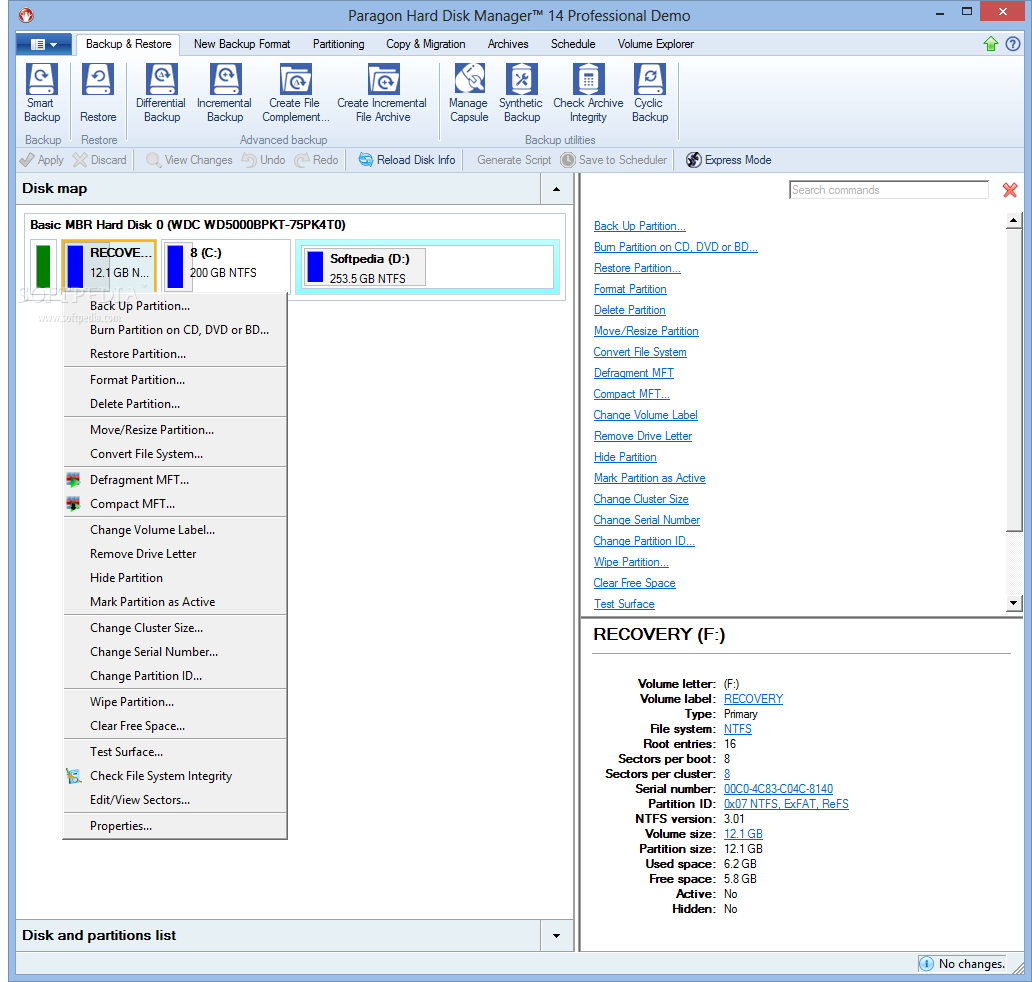The width and height of the screenshot is (1032, 982).
Task: Launch Smart Backup wizard
Action: click(x=41, y=93)
